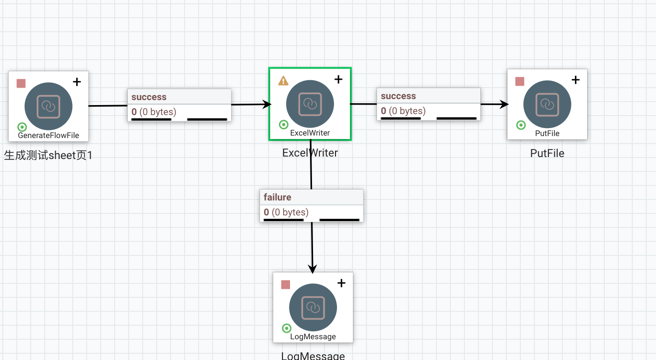This screenshot has width=656, height=360.
Task: Select the success connection before ExcelWriter
Action: tap(179, 105)
